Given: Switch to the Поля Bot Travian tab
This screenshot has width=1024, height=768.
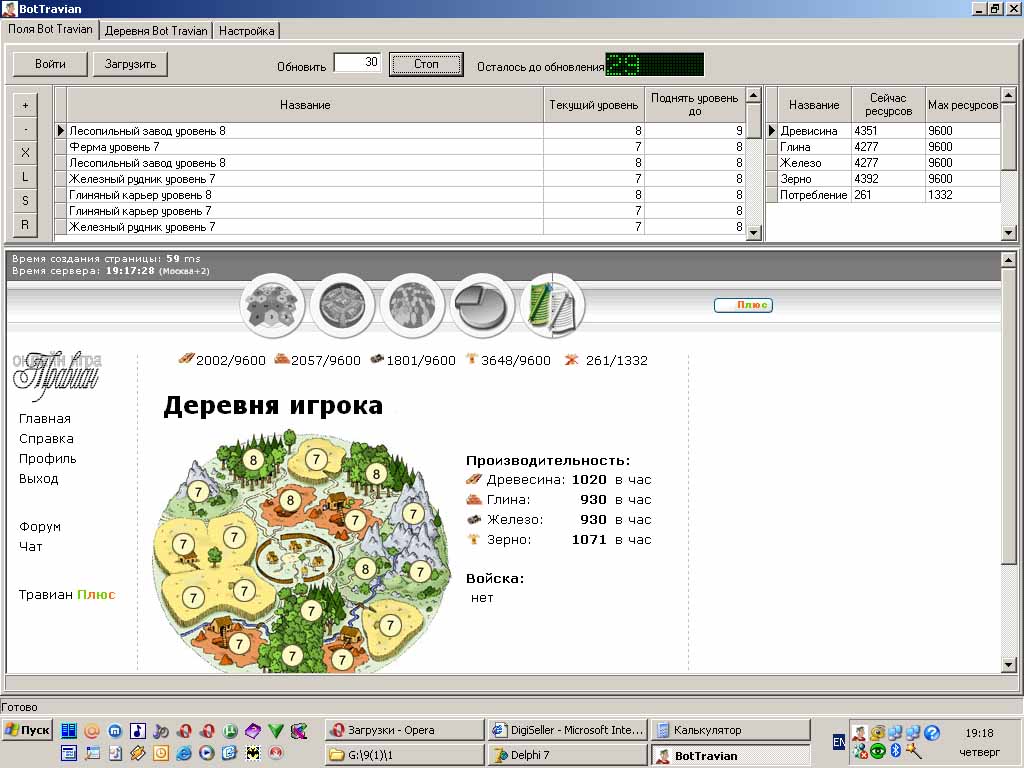Looking at the screenshot, I should pos(50,29).
